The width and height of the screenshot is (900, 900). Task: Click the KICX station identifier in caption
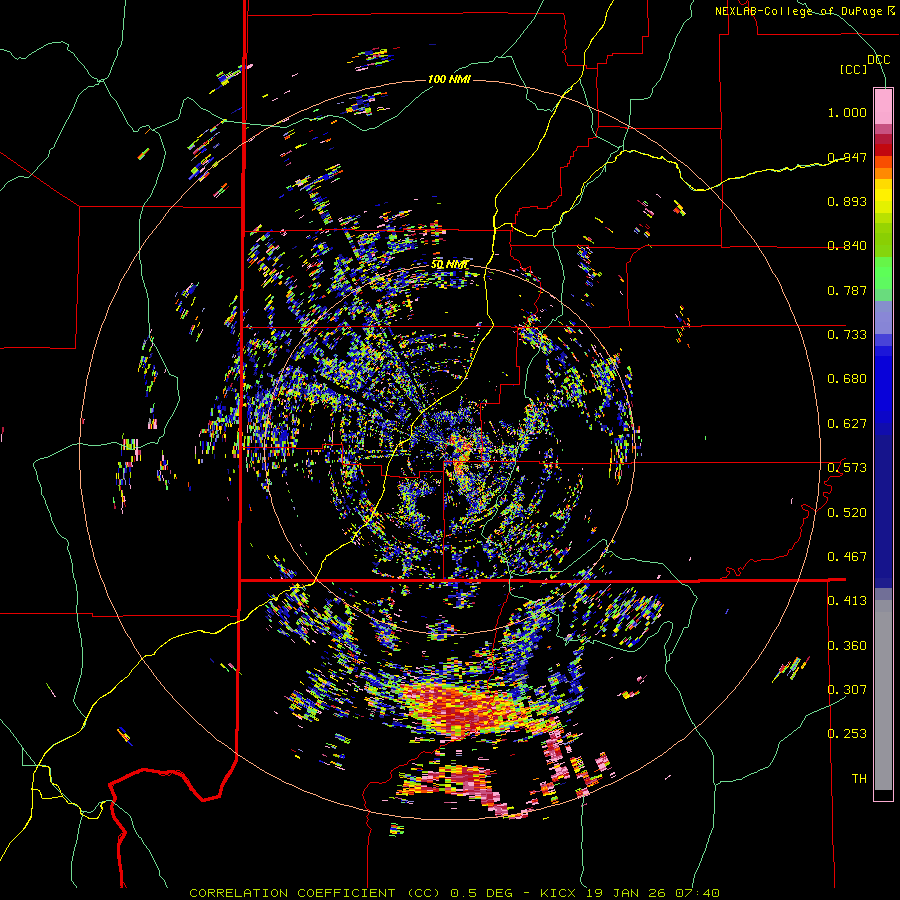(560, 893)
